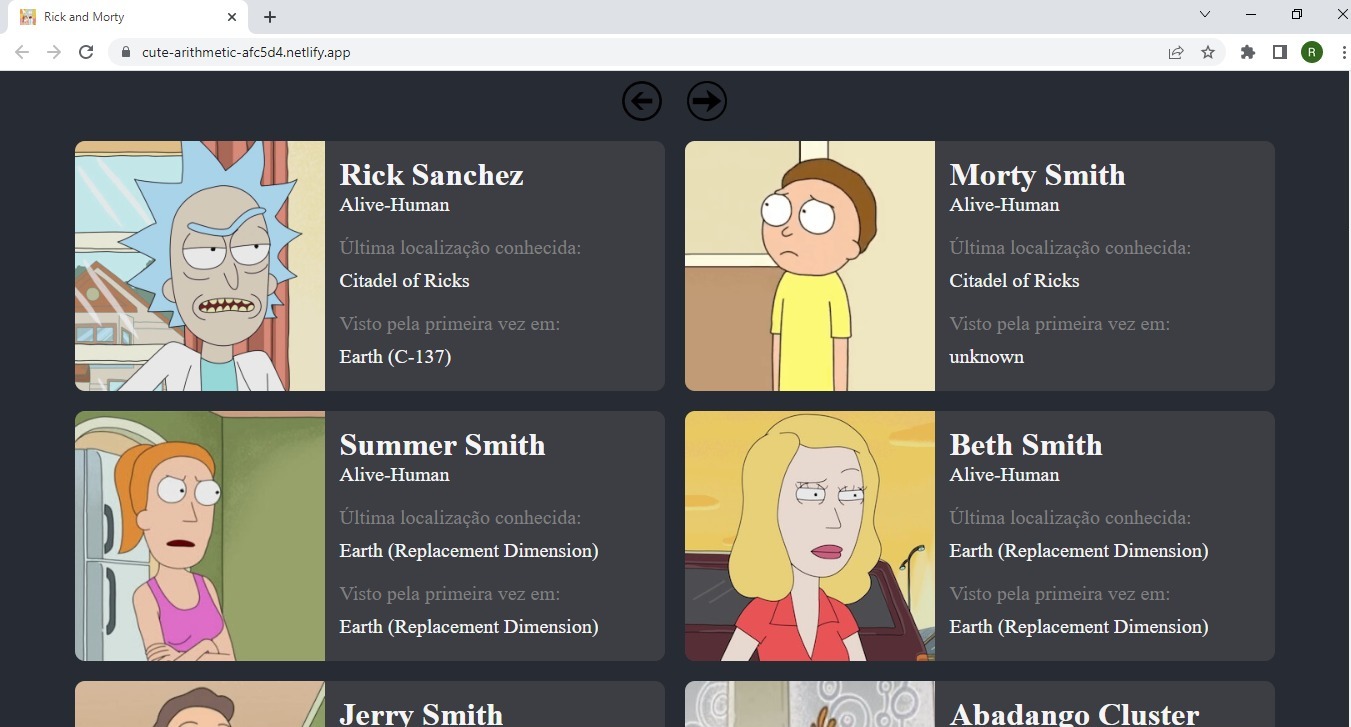Image resolution: width=1351 pixels, height=727 pixels.
Task: Click the browser back navigation arrow
Action: pyautogui.click(x=21, y=51)
